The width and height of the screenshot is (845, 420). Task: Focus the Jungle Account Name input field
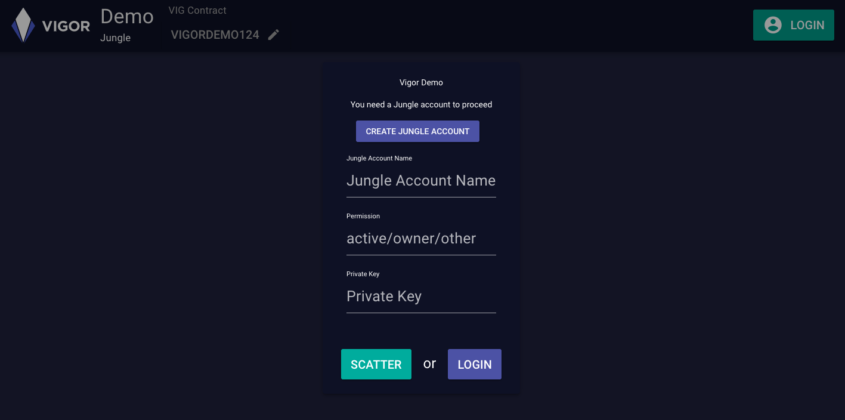(x=421, y=181)
